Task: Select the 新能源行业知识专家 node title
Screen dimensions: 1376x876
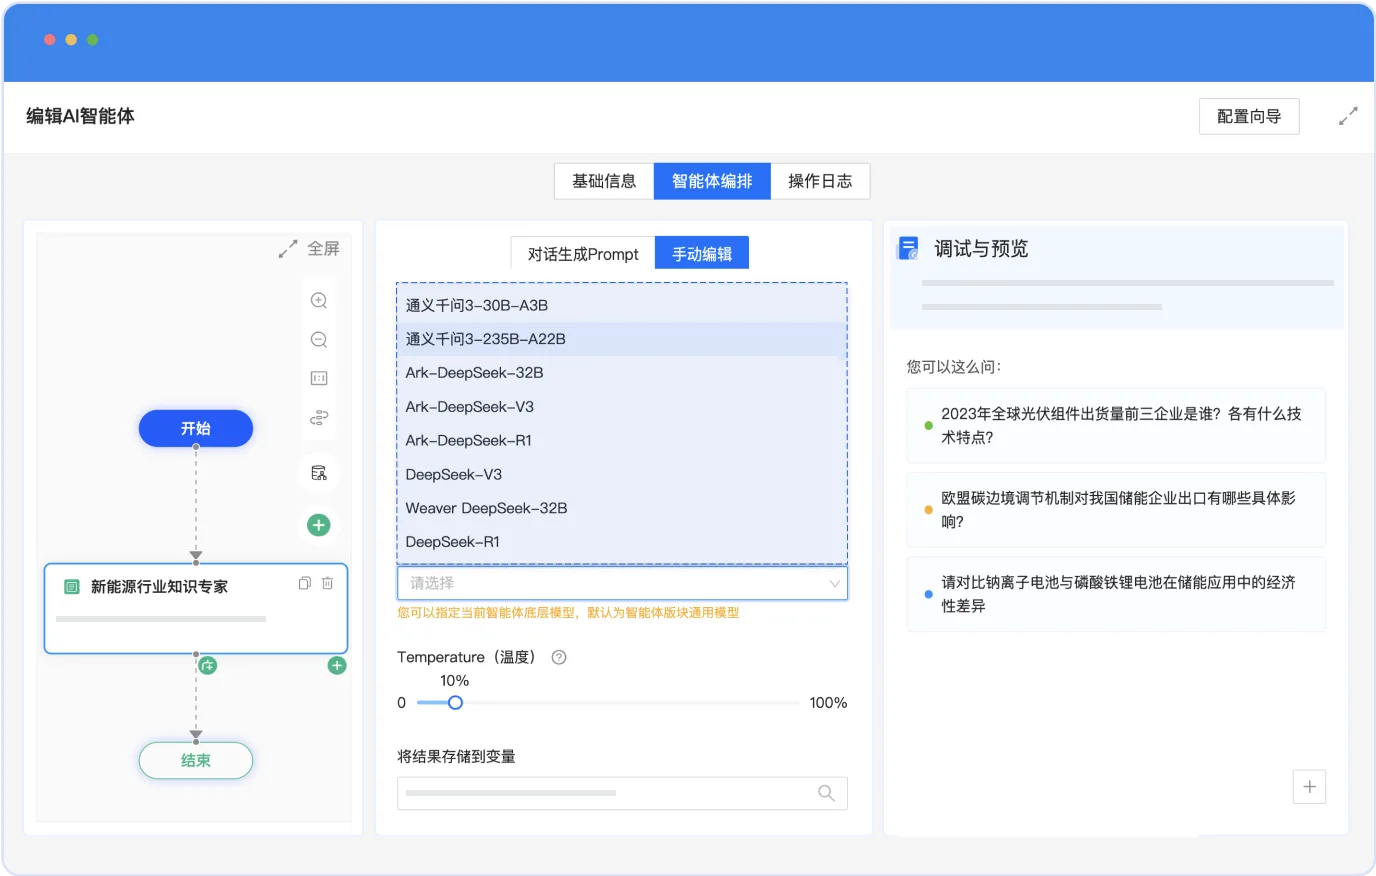Action: 160,587
